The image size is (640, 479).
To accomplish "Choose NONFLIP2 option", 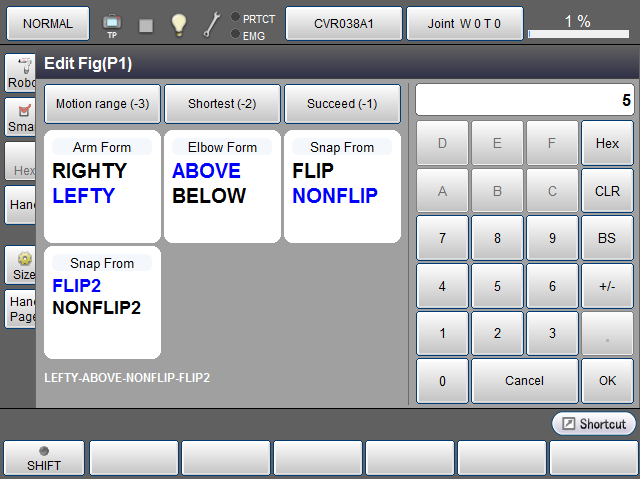I will tap(96, 307).
